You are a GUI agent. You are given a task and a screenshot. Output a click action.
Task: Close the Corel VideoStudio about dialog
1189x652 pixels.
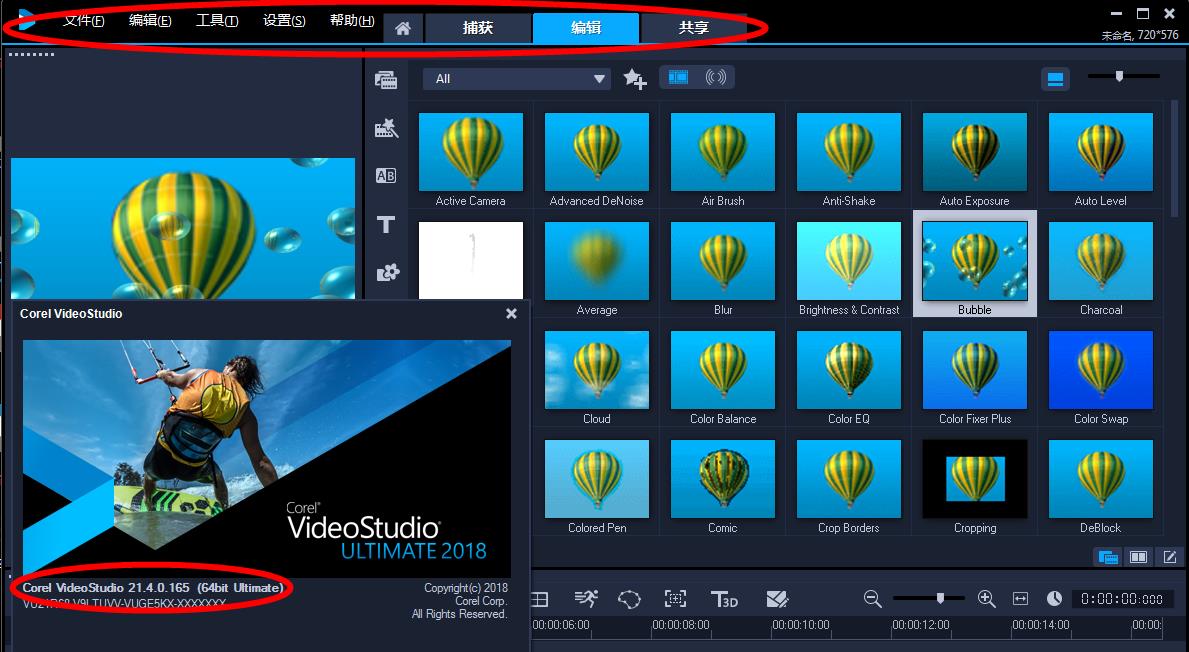(511, 313)
